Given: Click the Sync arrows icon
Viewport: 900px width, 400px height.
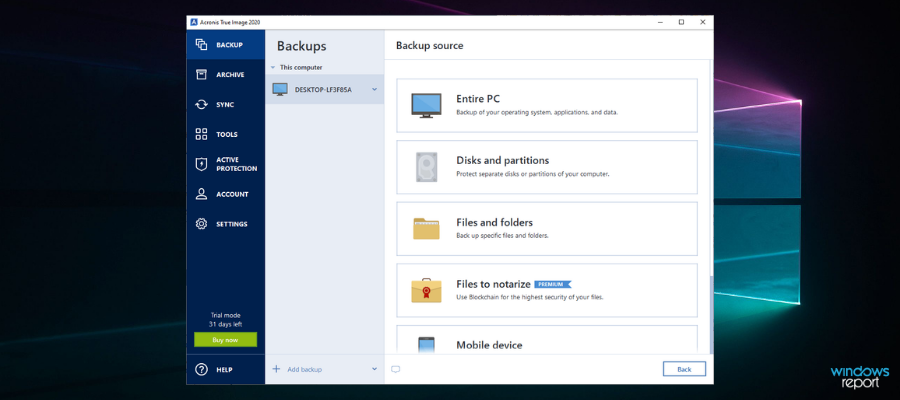Looking at the screenshot, I should [x=201, y=104].
